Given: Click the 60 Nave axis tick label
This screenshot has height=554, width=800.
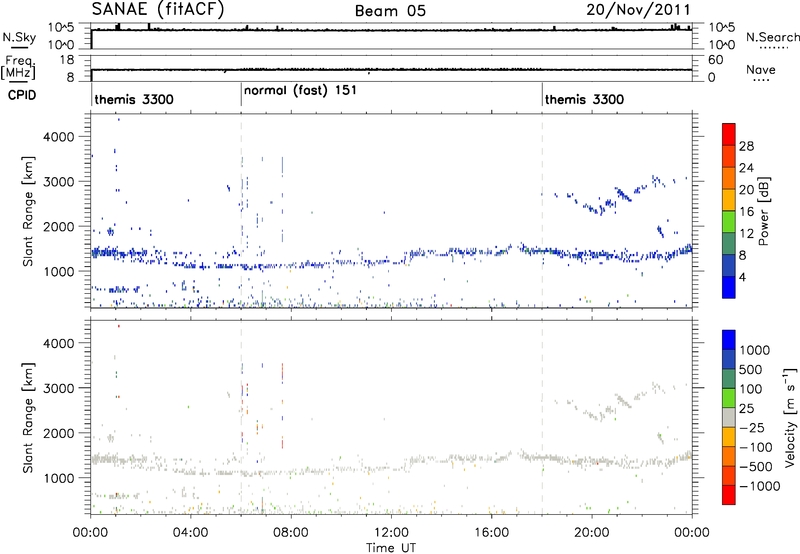Looking at the screenshot, I should (715, 60).
